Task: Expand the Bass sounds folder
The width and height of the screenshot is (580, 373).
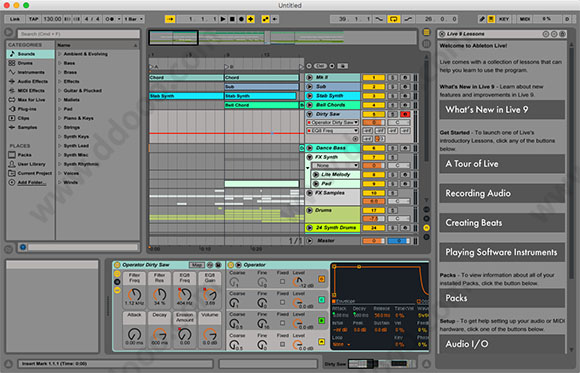Action: [x=60, y=63]
